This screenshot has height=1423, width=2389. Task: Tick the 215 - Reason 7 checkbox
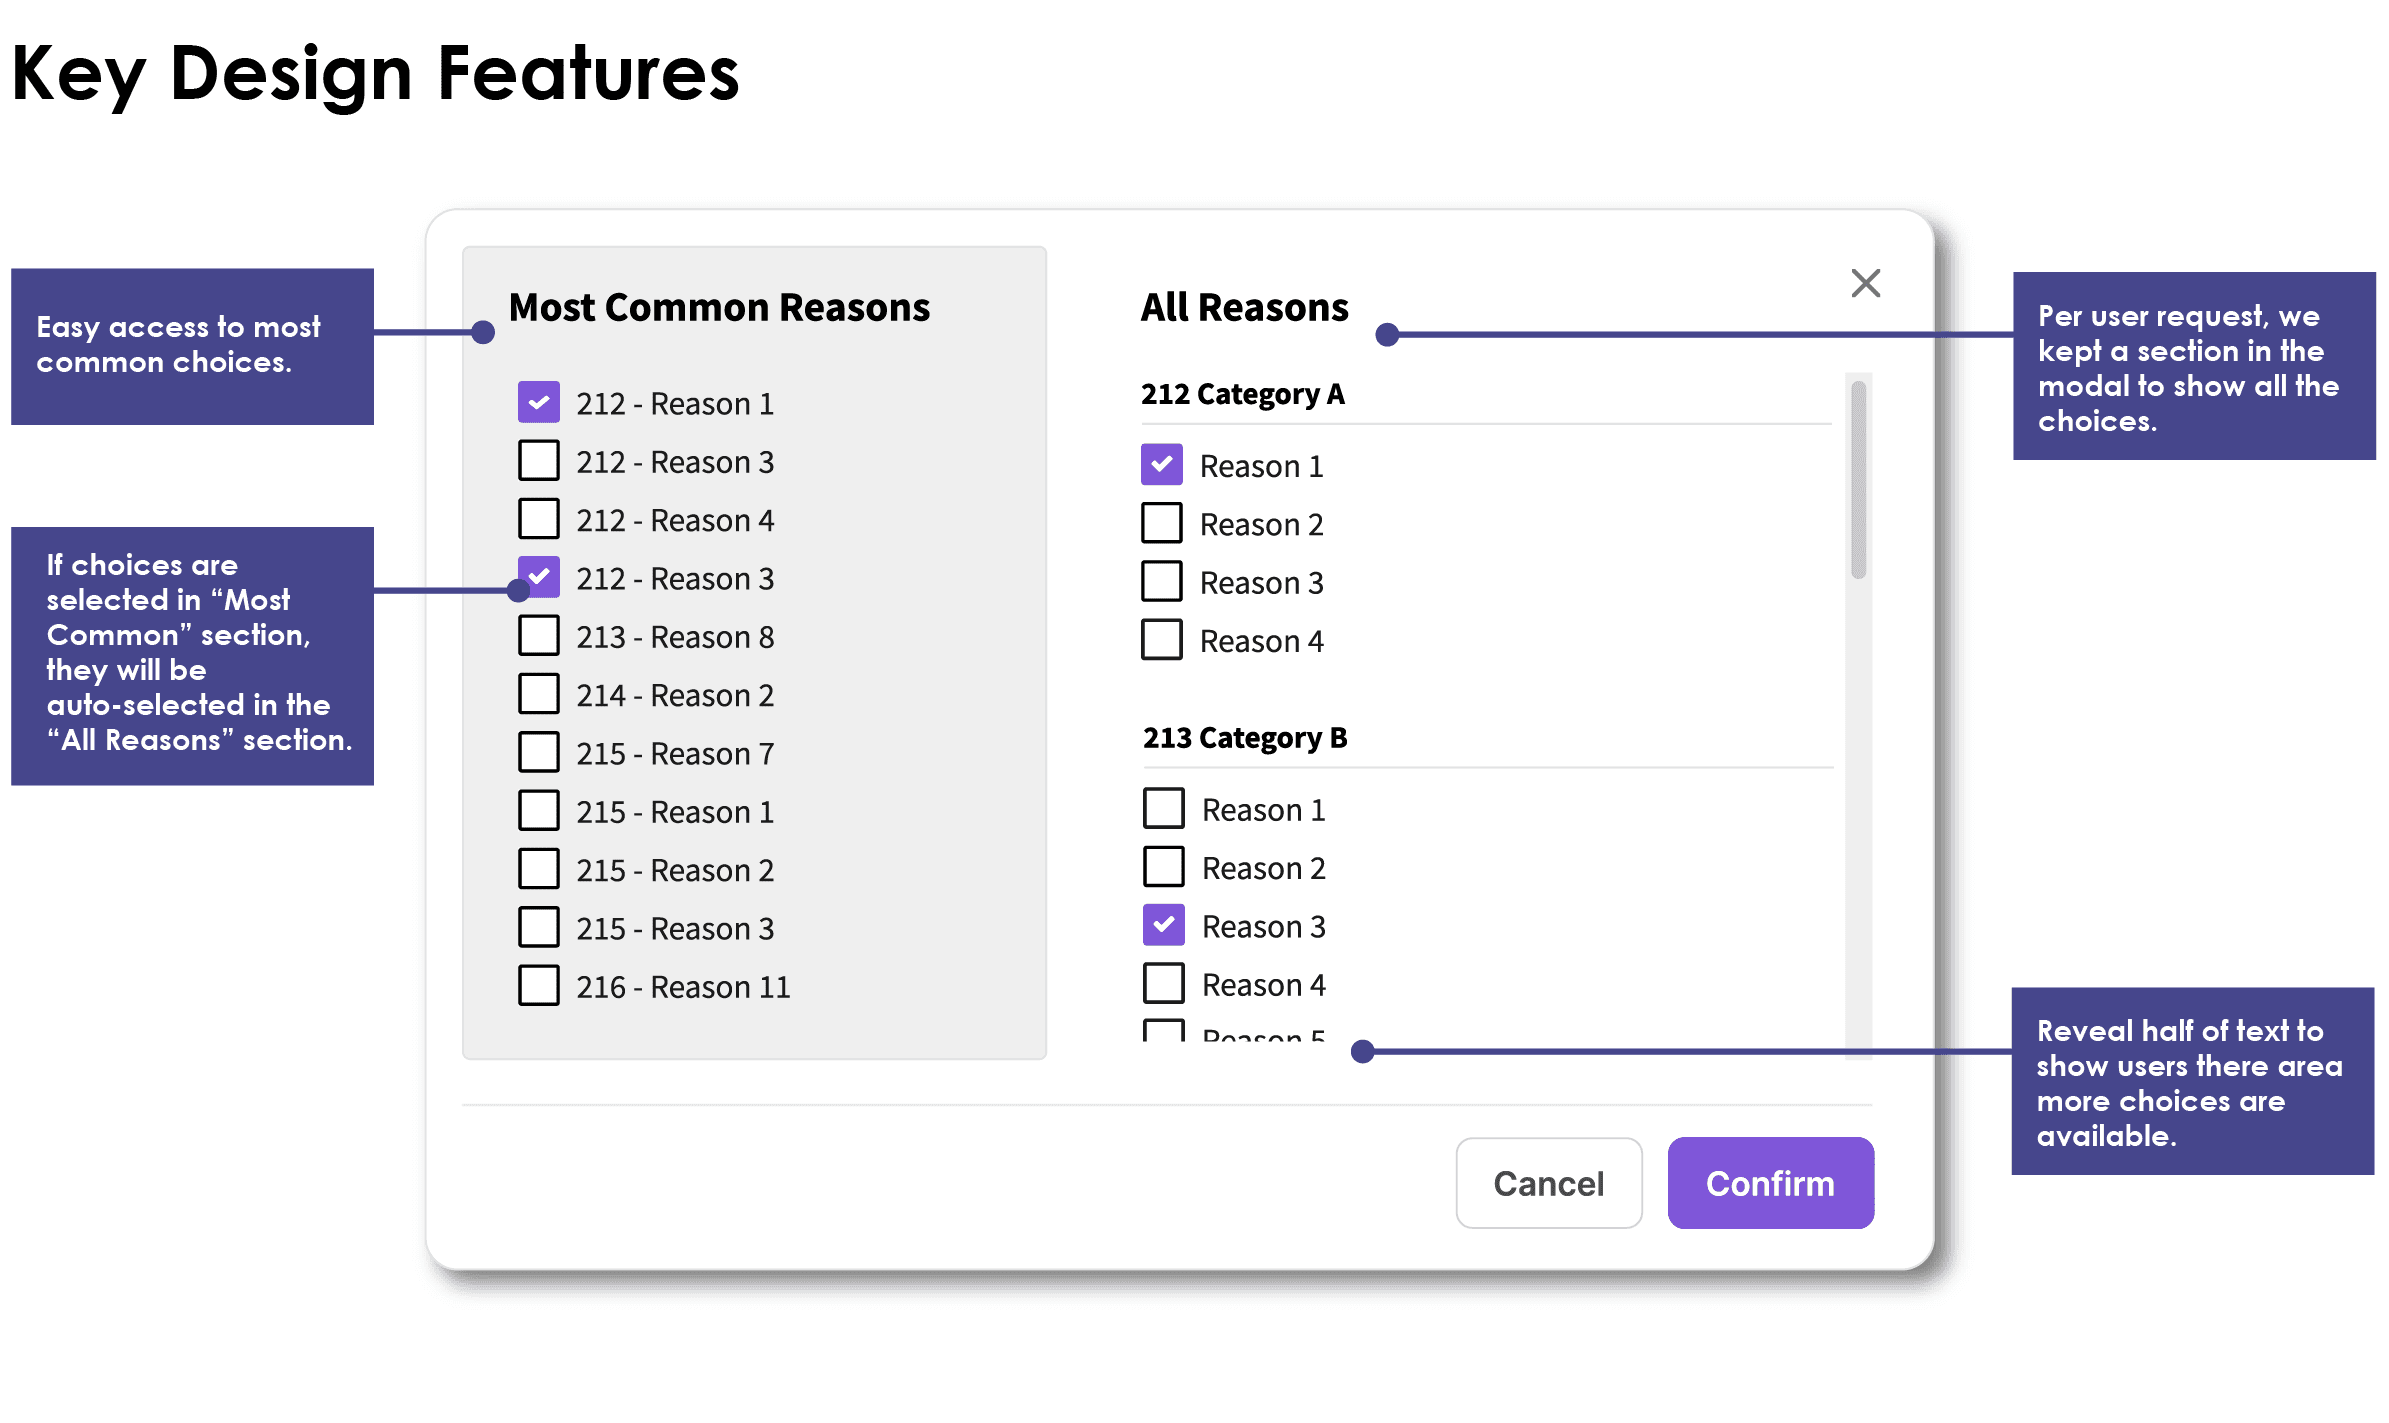539,752
